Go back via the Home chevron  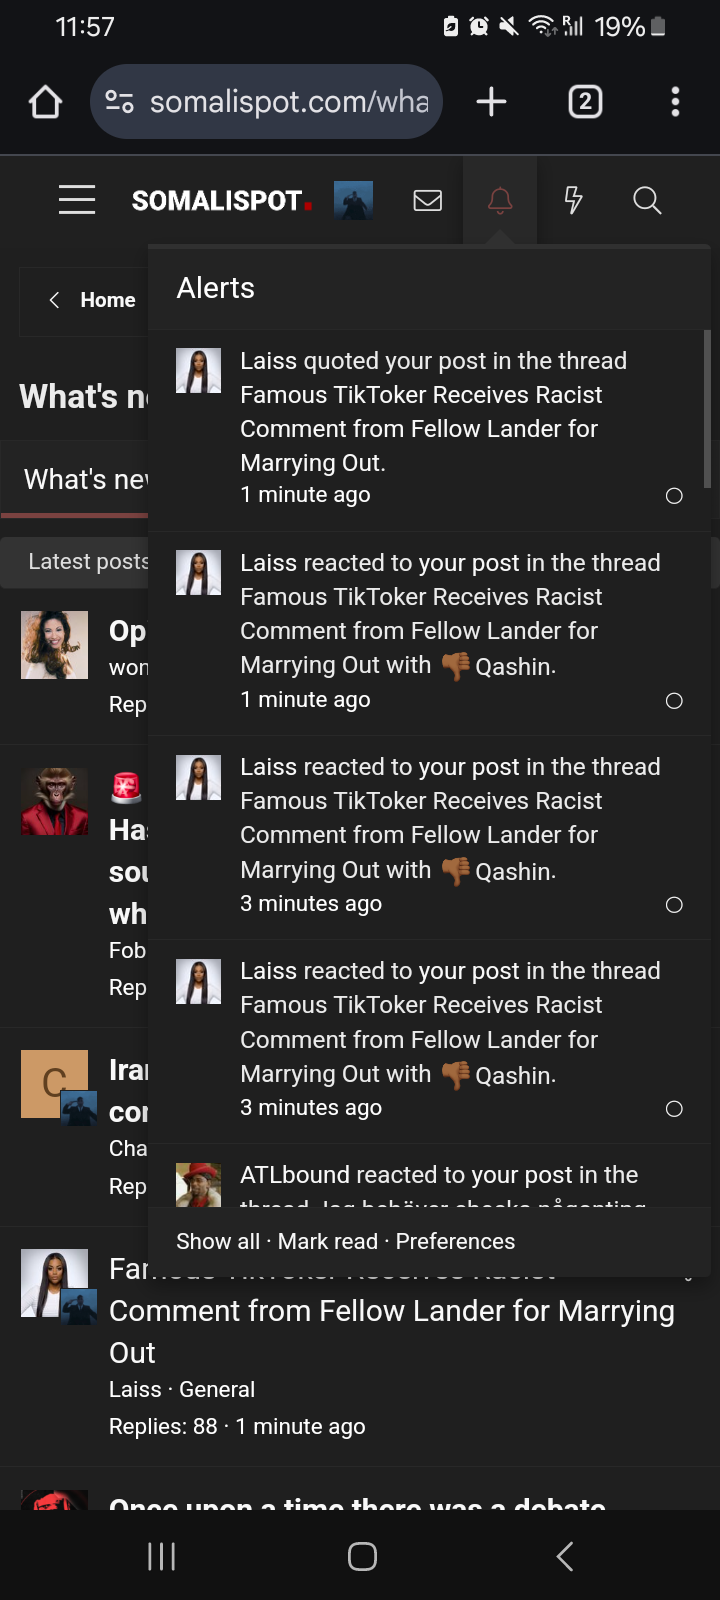[x=55, y=300]
